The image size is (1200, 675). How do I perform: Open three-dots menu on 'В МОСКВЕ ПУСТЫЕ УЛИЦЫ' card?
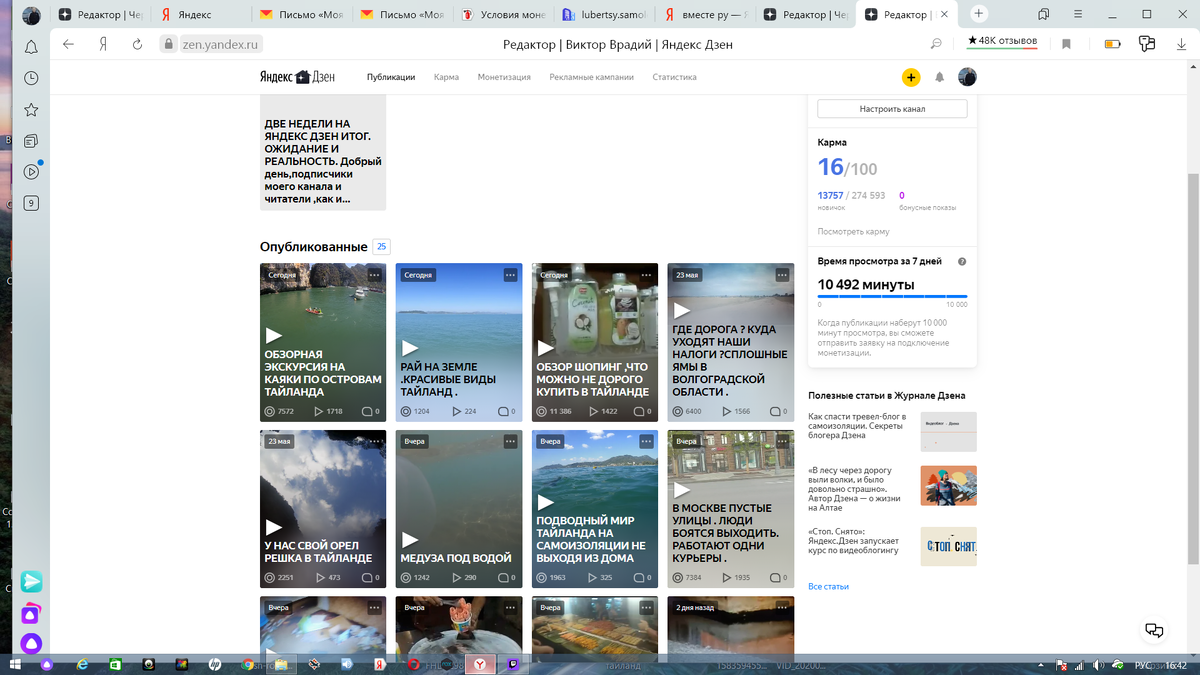[x=782, y=441]
